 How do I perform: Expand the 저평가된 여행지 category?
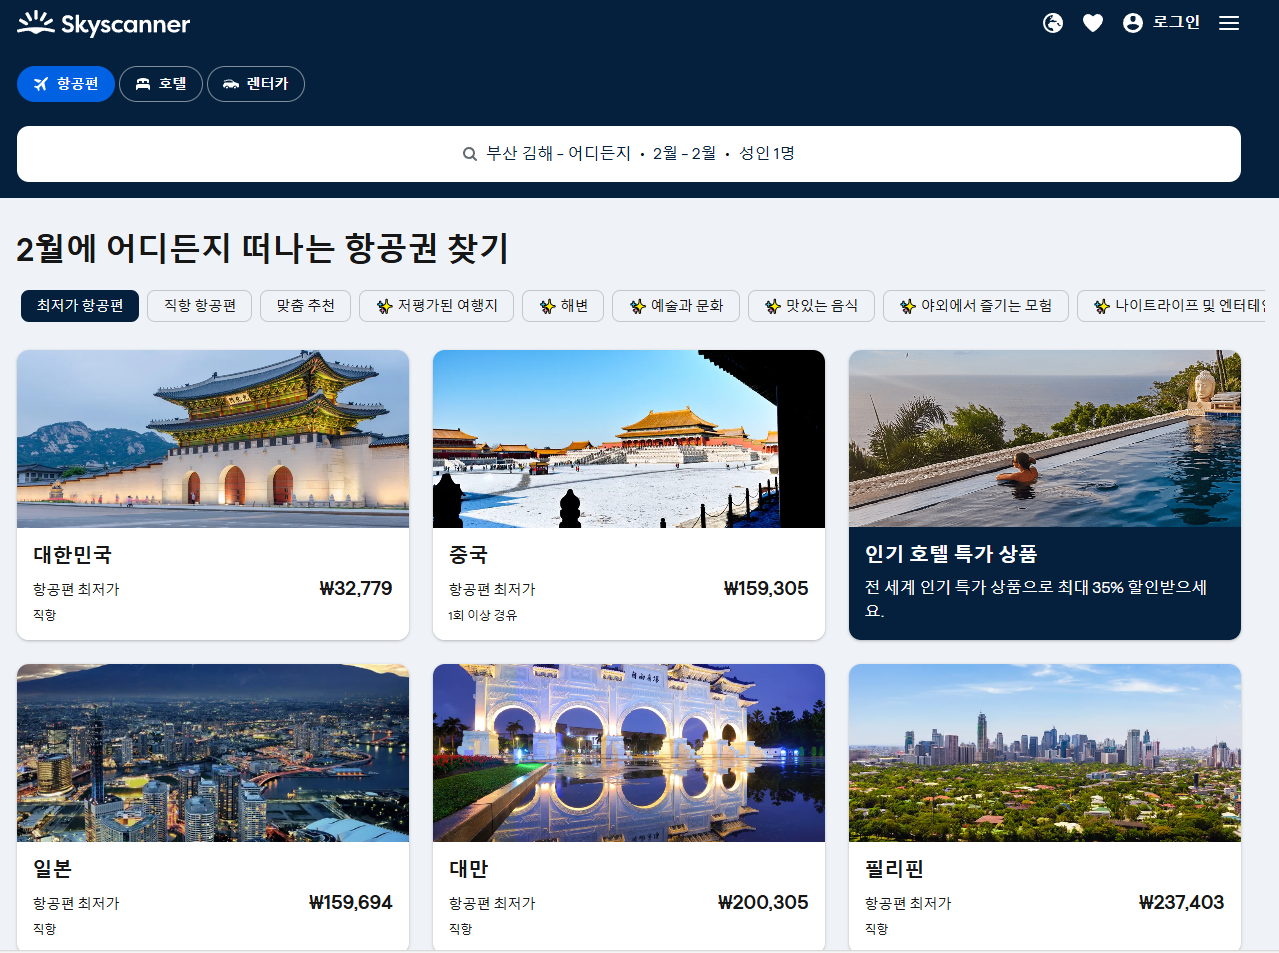436,306
